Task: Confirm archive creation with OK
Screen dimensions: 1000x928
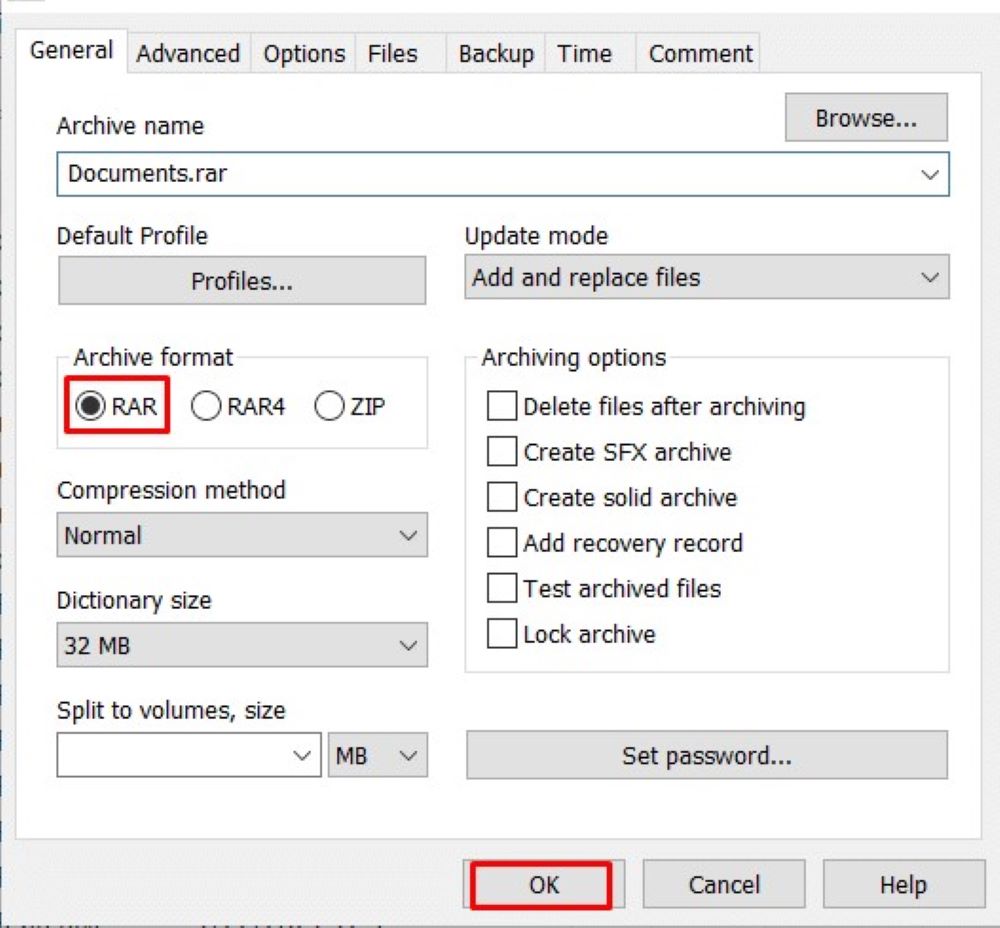Action: point(541,885)
